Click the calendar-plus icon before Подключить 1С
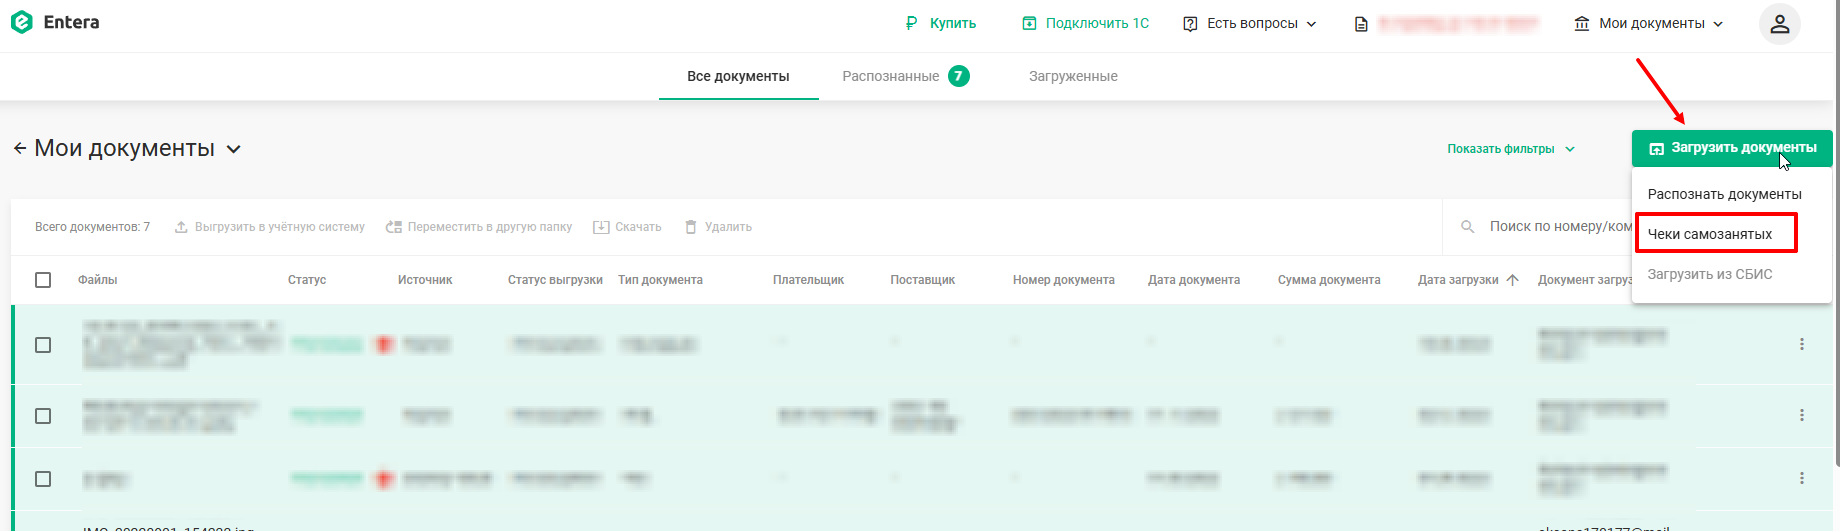 point(1029,23)
